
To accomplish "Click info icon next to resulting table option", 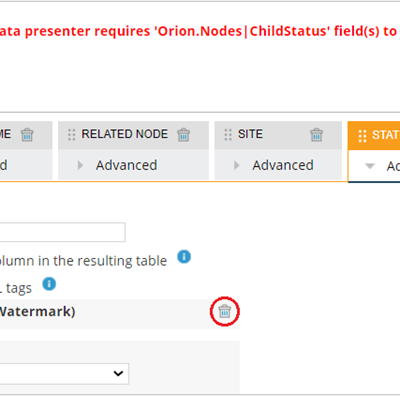I will (x=184, y=257).
